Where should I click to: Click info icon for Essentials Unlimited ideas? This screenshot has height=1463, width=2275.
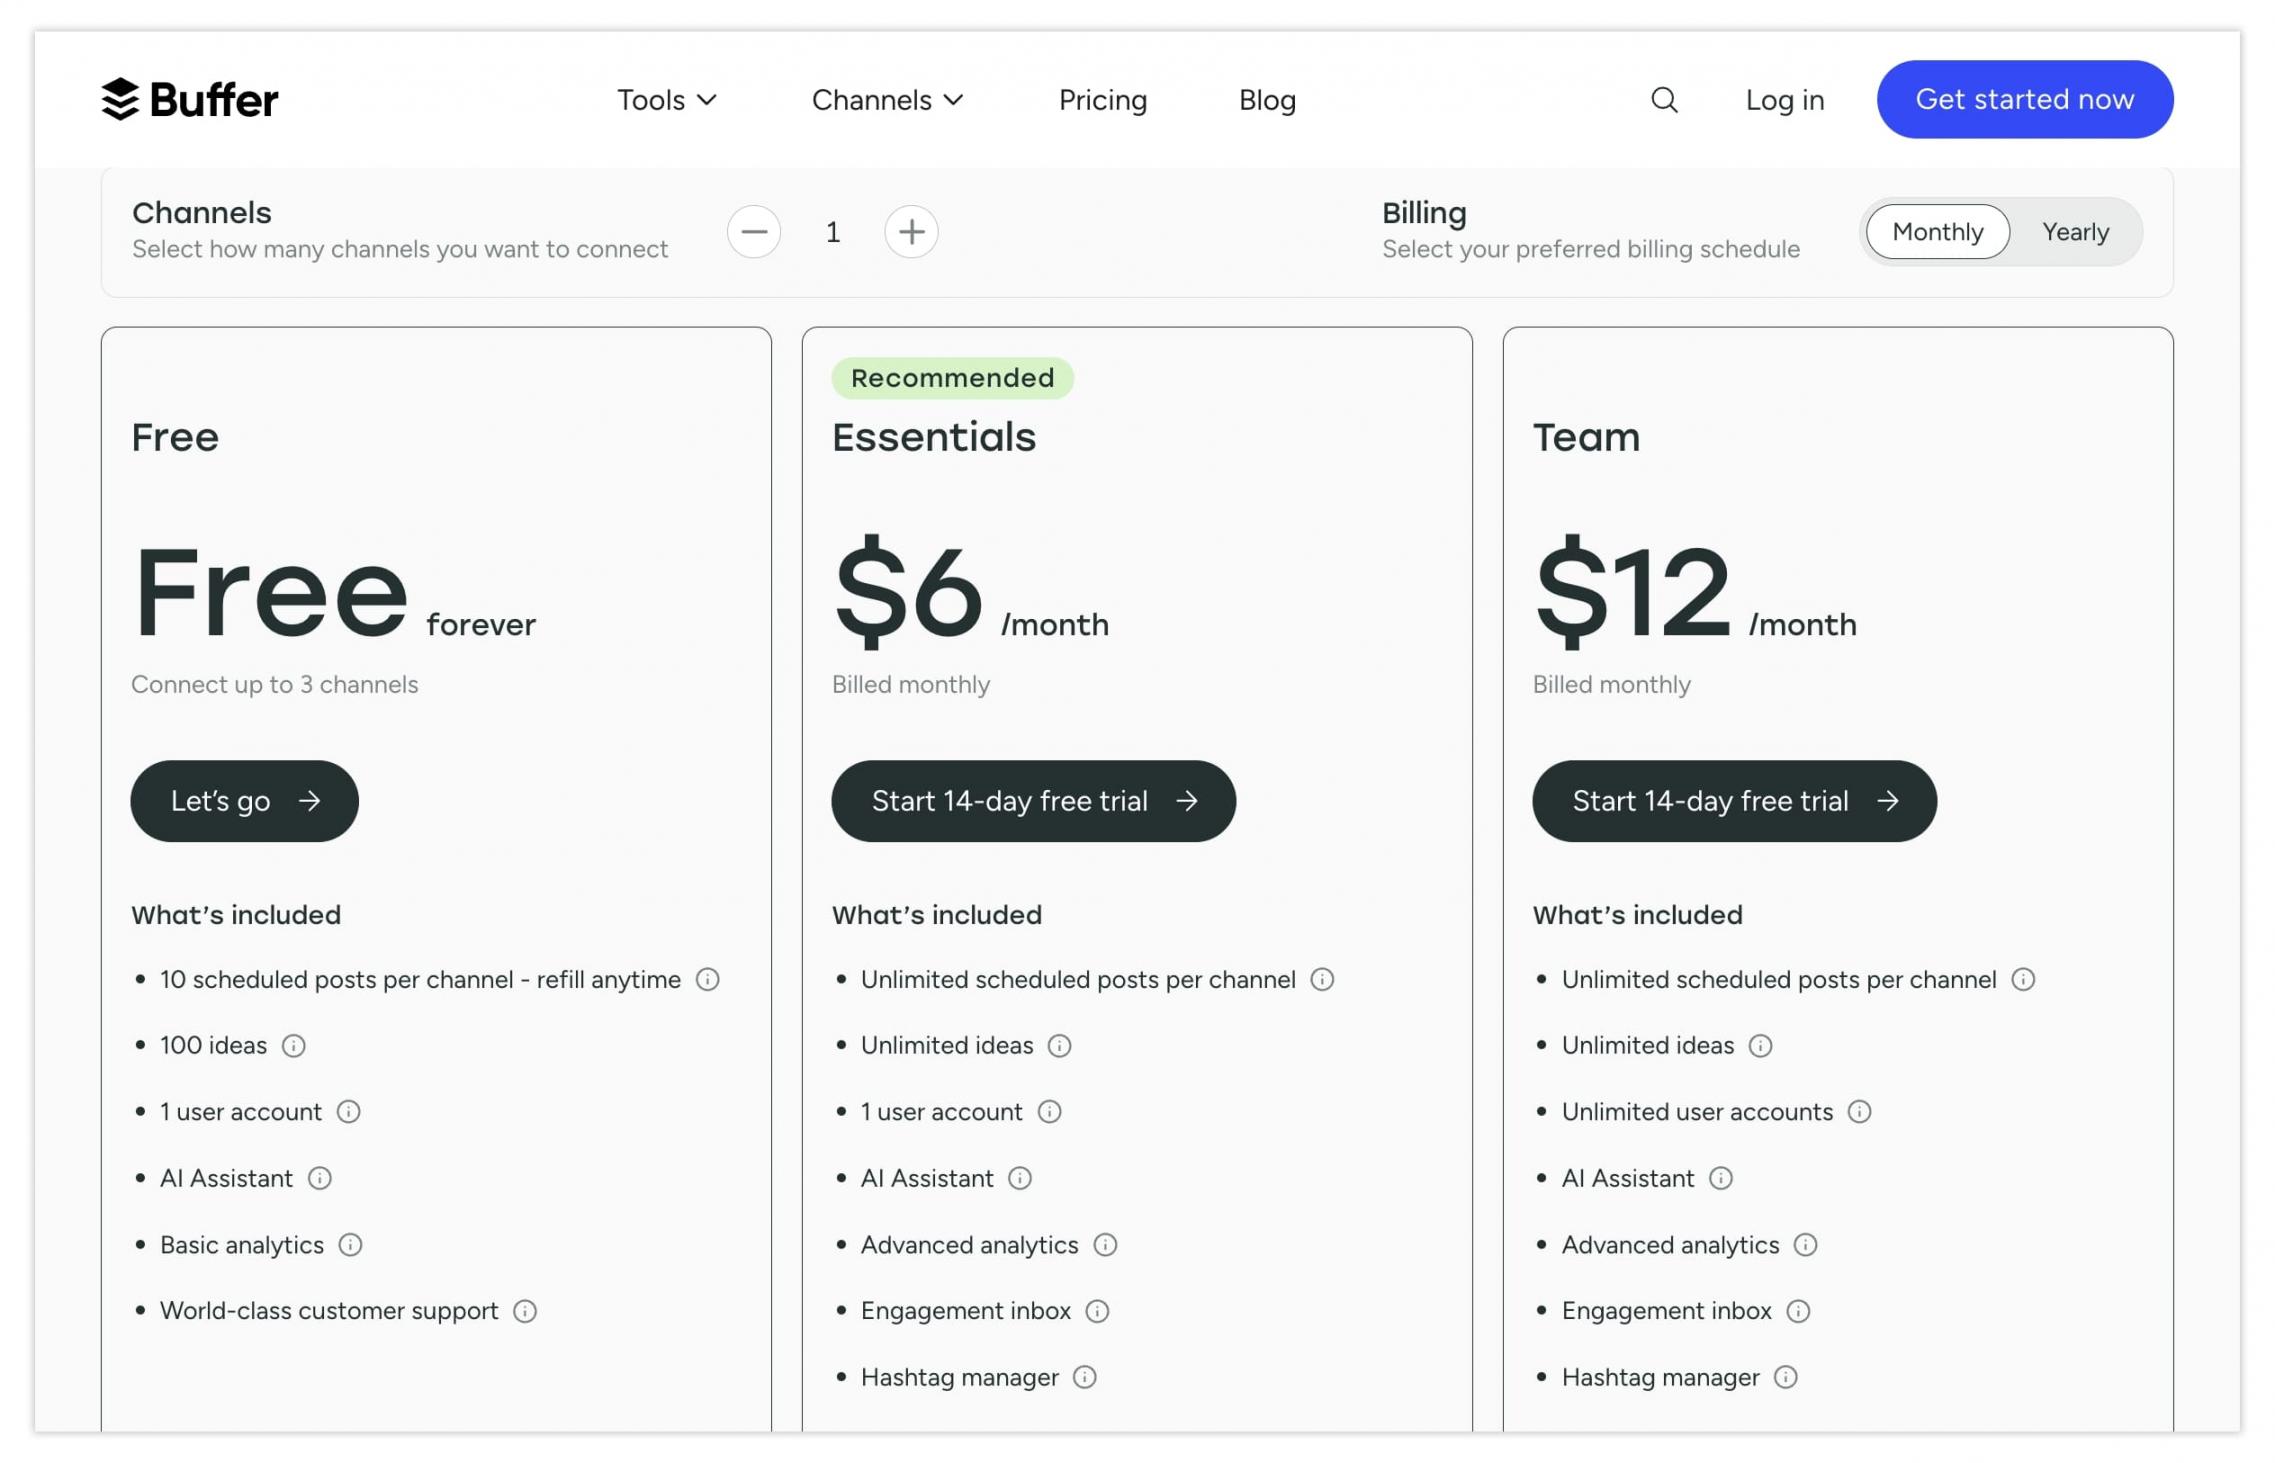pyautogui.click(x=1059, y=1045)
